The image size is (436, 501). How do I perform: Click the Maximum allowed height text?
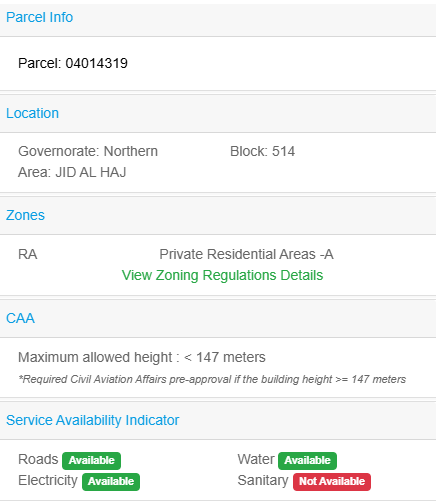(142, 357)
